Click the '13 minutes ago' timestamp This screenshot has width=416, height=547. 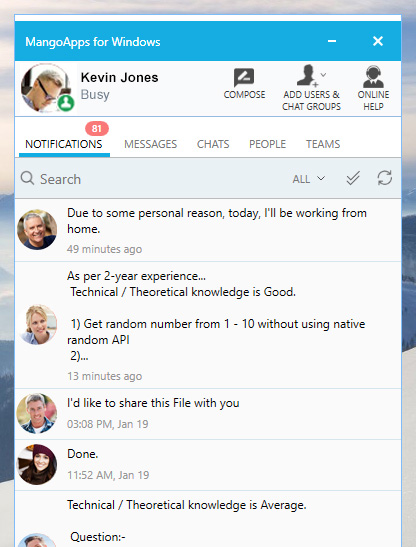[104, 376]
